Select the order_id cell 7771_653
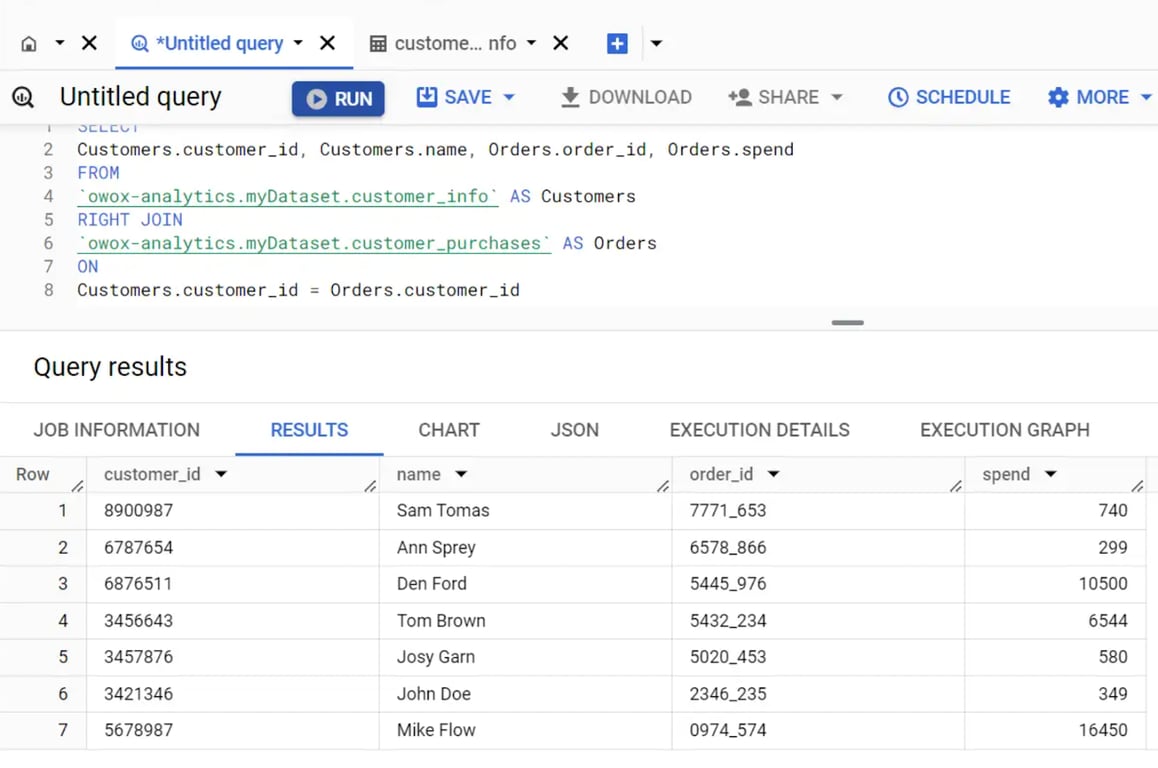This screenshot has width=1158, height=768. [818, 511]
